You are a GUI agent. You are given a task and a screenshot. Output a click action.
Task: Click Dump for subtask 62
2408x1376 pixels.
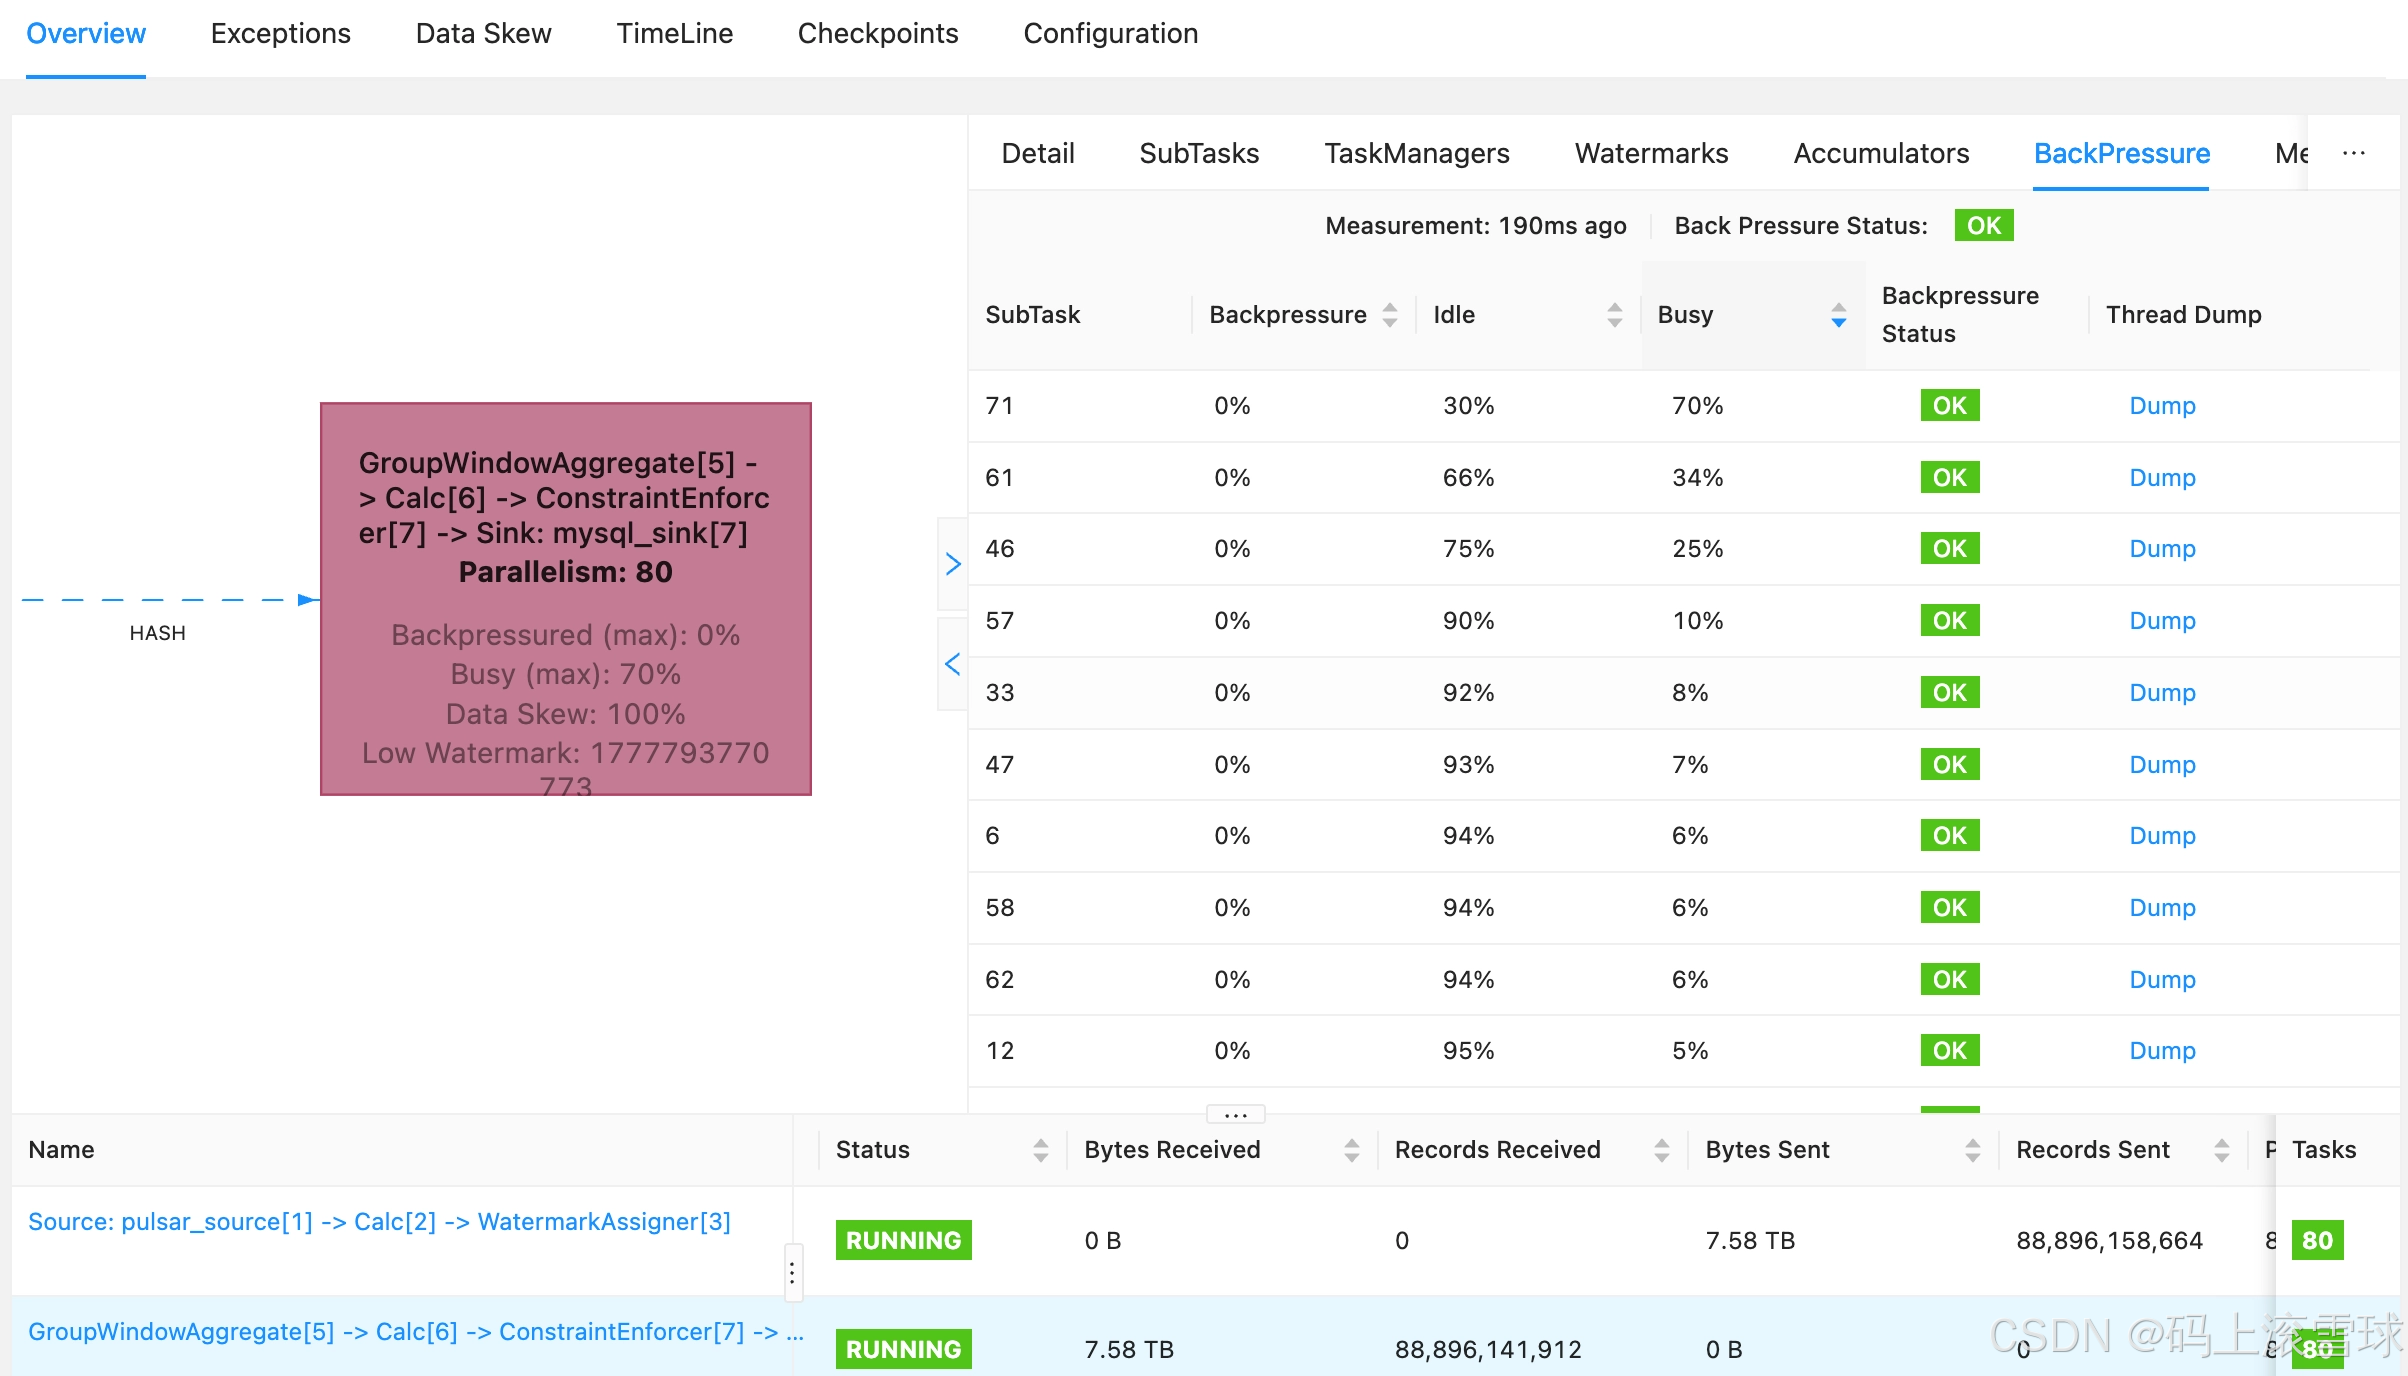tap(2163, 980)
